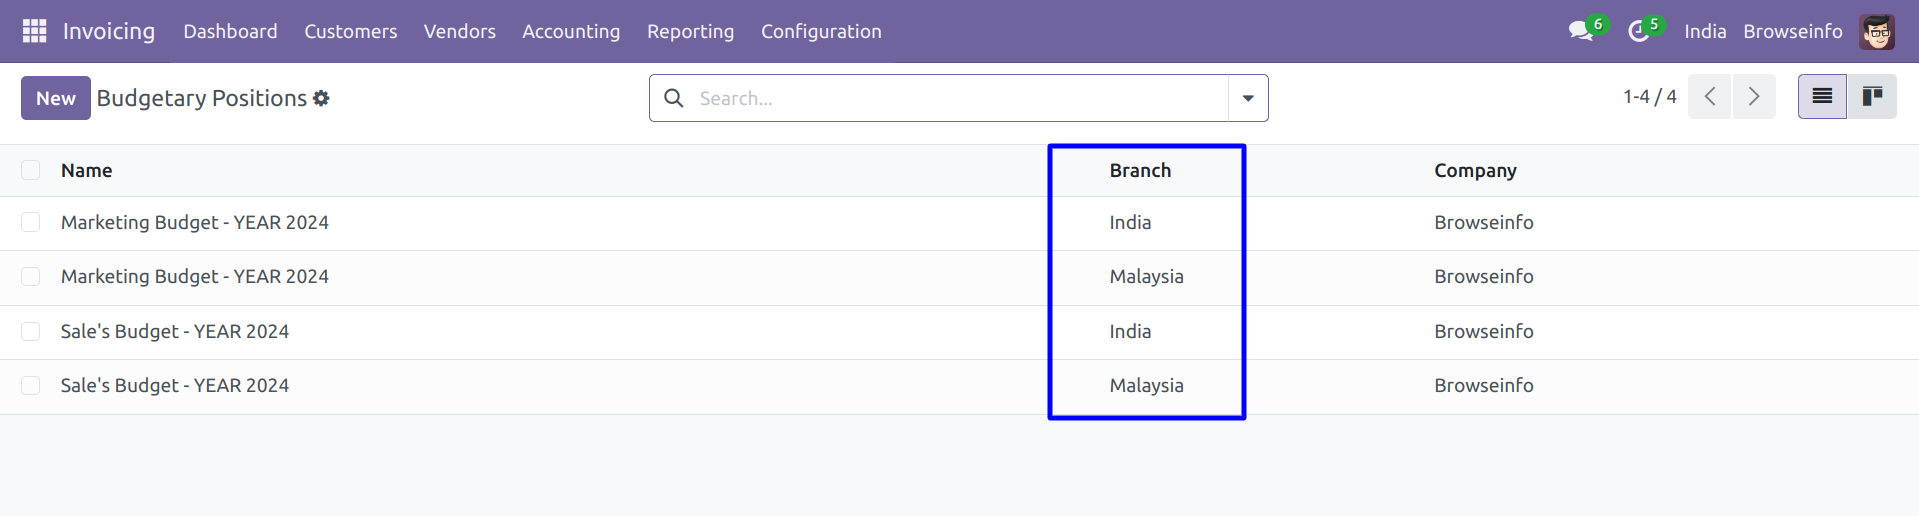Open the Reporting menu
The width and height of the screenshot is (1919, 516).
pyautogui.click(x=690, y=31)
